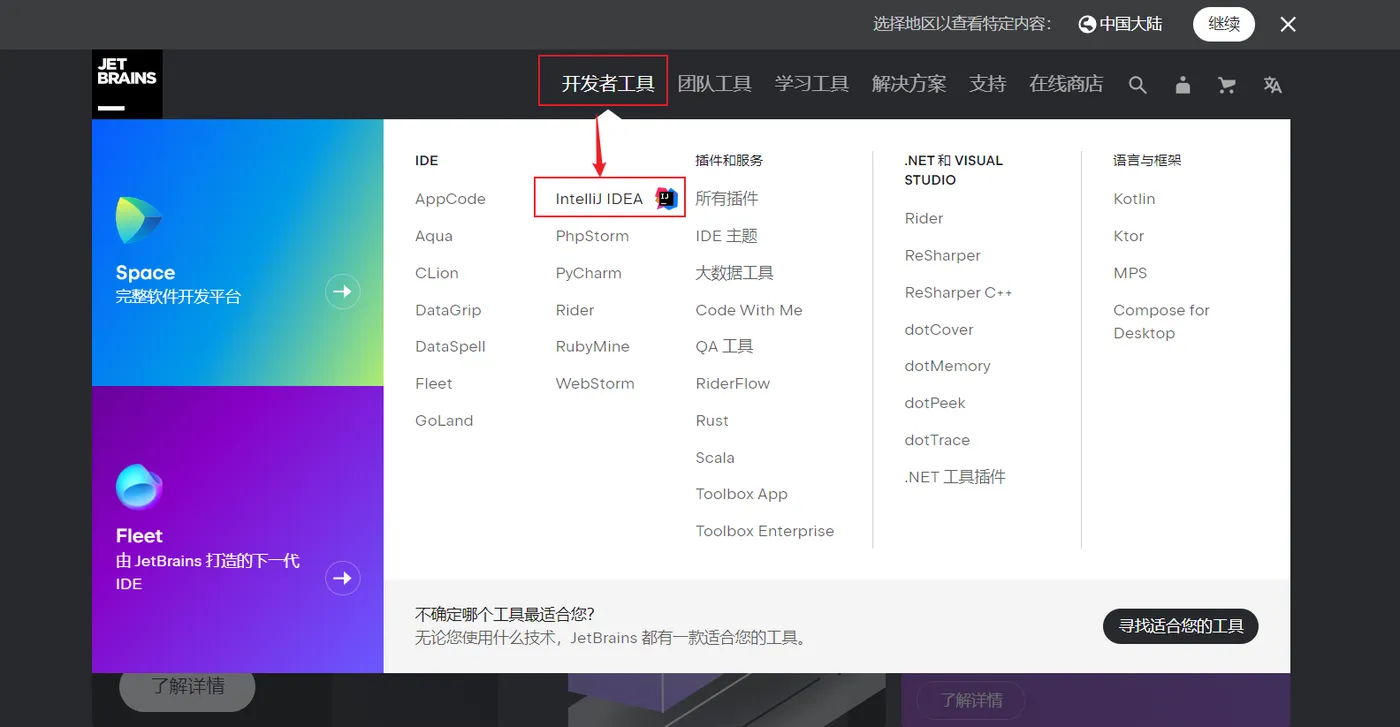Open the Fleet link in IDE list

click(x=434, y=384)
